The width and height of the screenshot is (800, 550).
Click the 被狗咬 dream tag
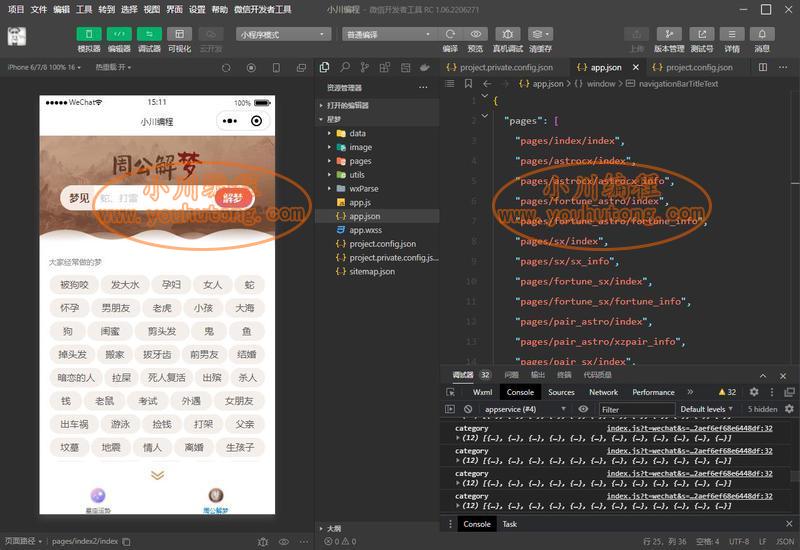coord(74,285)
